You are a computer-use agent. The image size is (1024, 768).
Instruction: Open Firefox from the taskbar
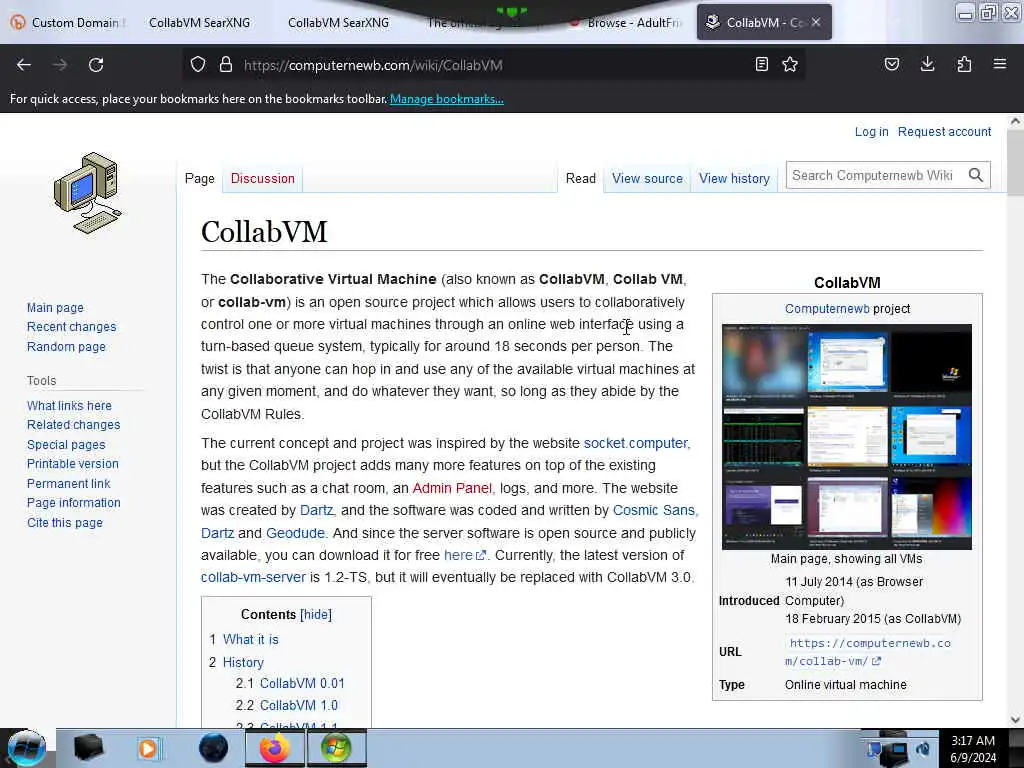click(274, 748)
